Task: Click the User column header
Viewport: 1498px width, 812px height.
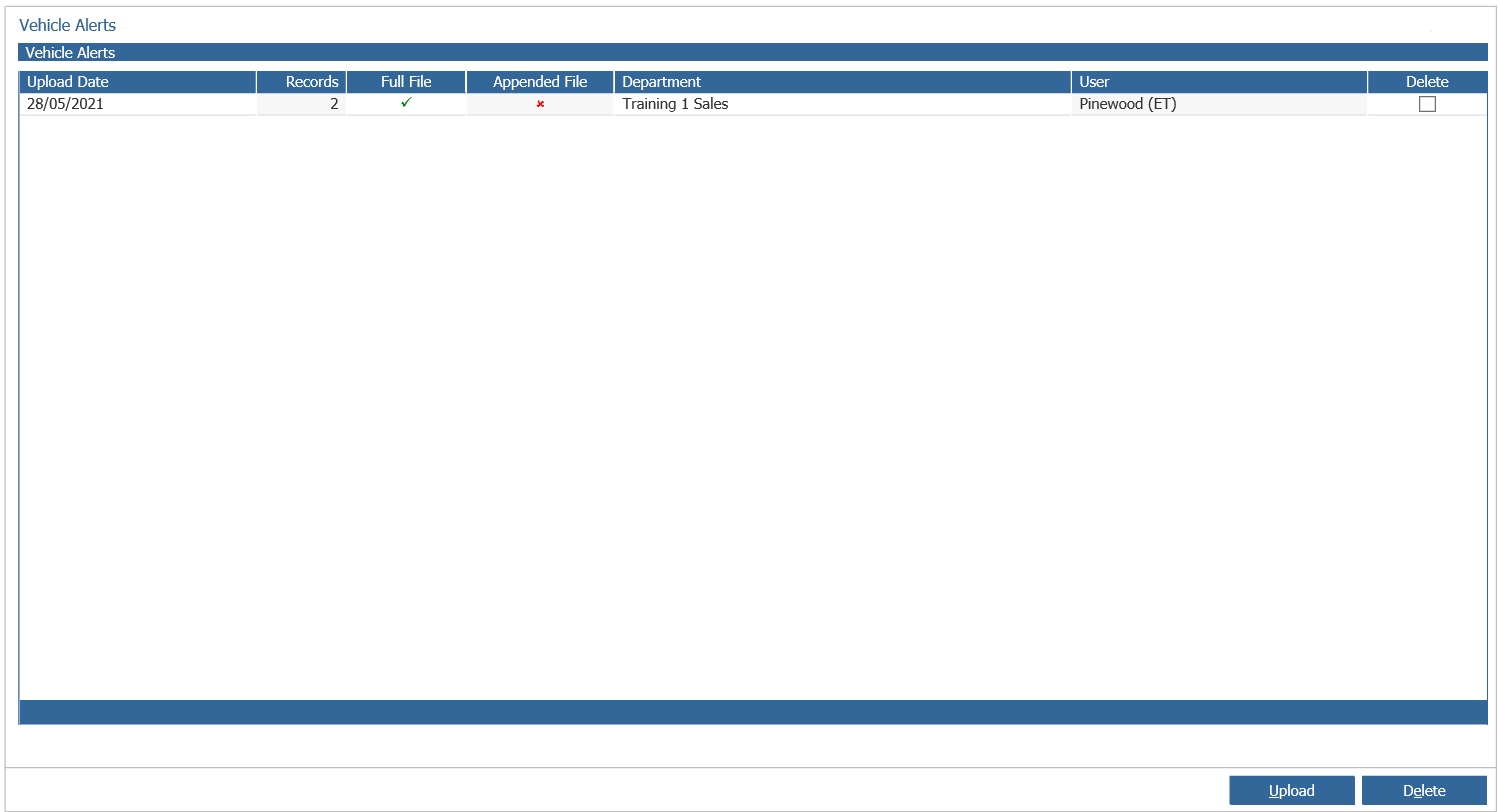Action: [x=1219, y=82]
